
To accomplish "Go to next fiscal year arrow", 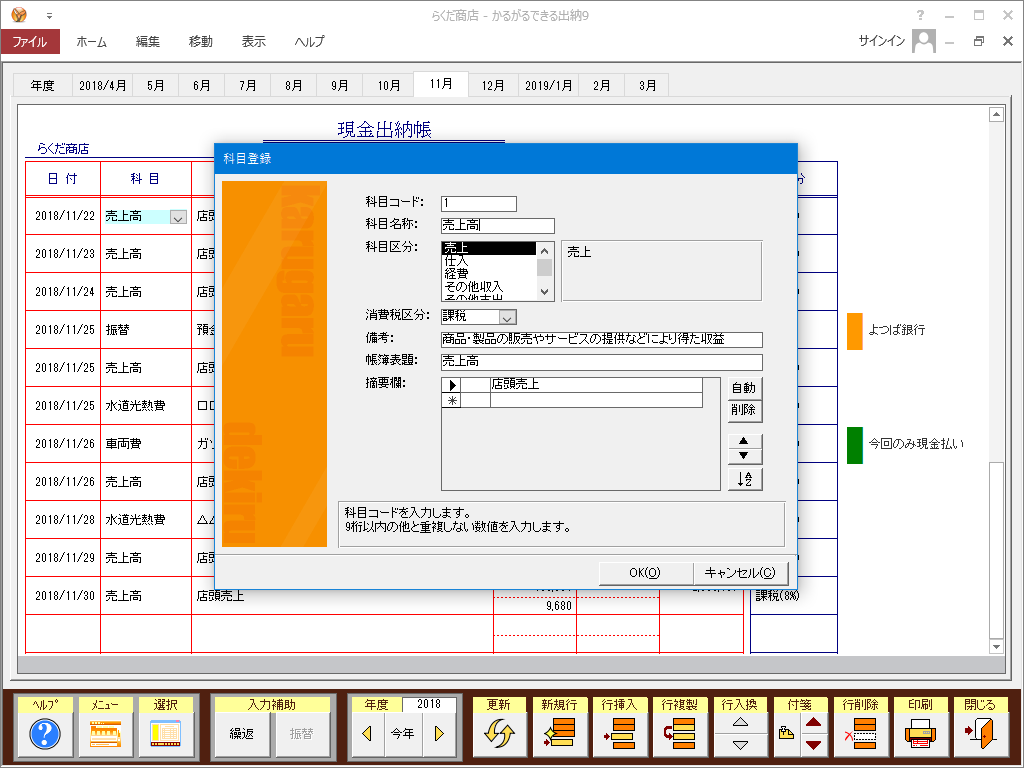I will coord(440,734).
